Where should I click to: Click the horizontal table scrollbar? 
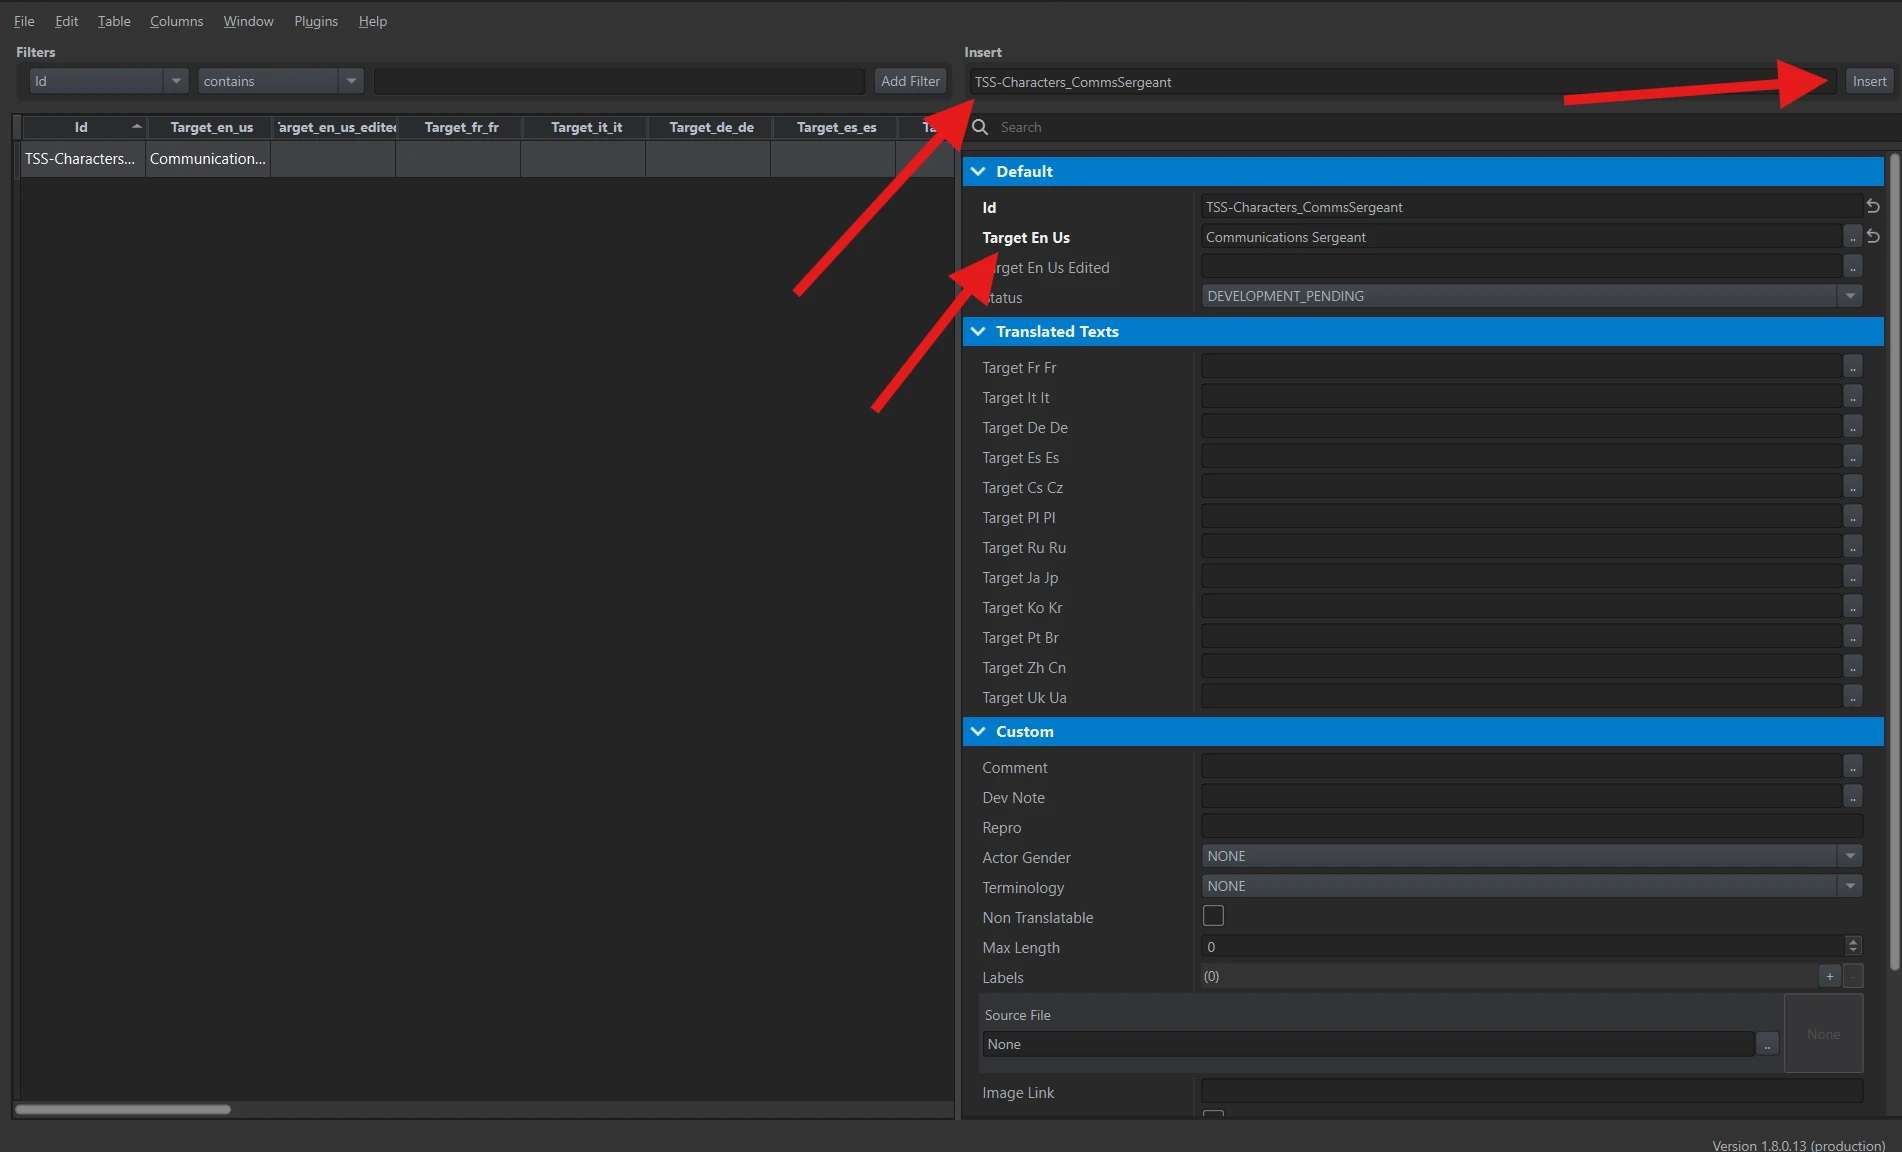[123, 1109]
